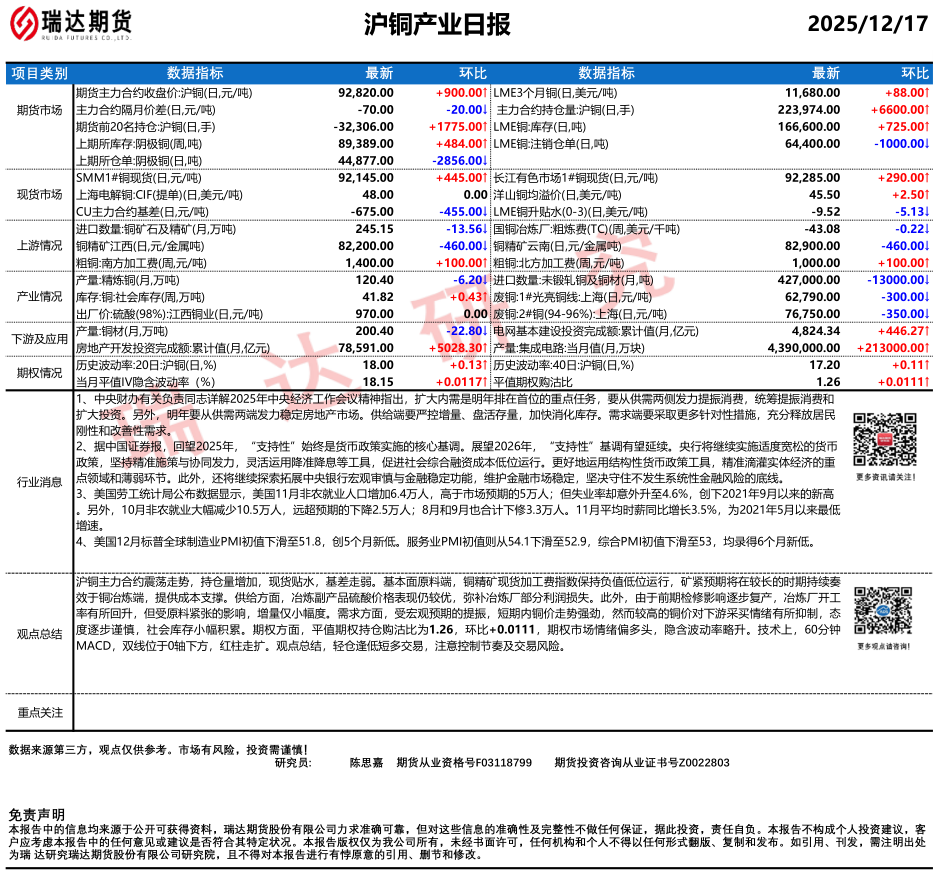Click the 观点总结 section label

click(39, 634)
